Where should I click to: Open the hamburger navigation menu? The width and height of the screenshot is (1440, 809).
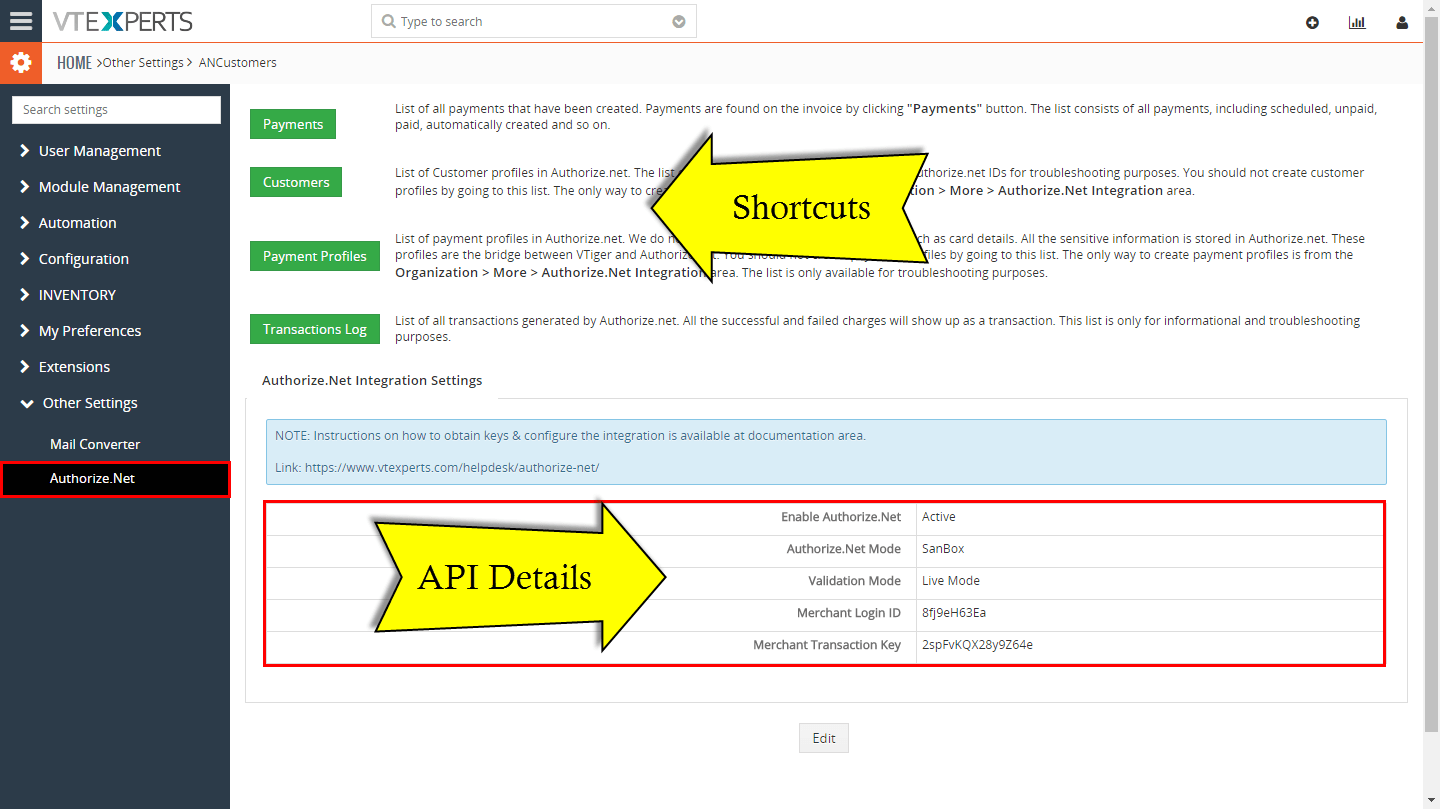(20, 20)
